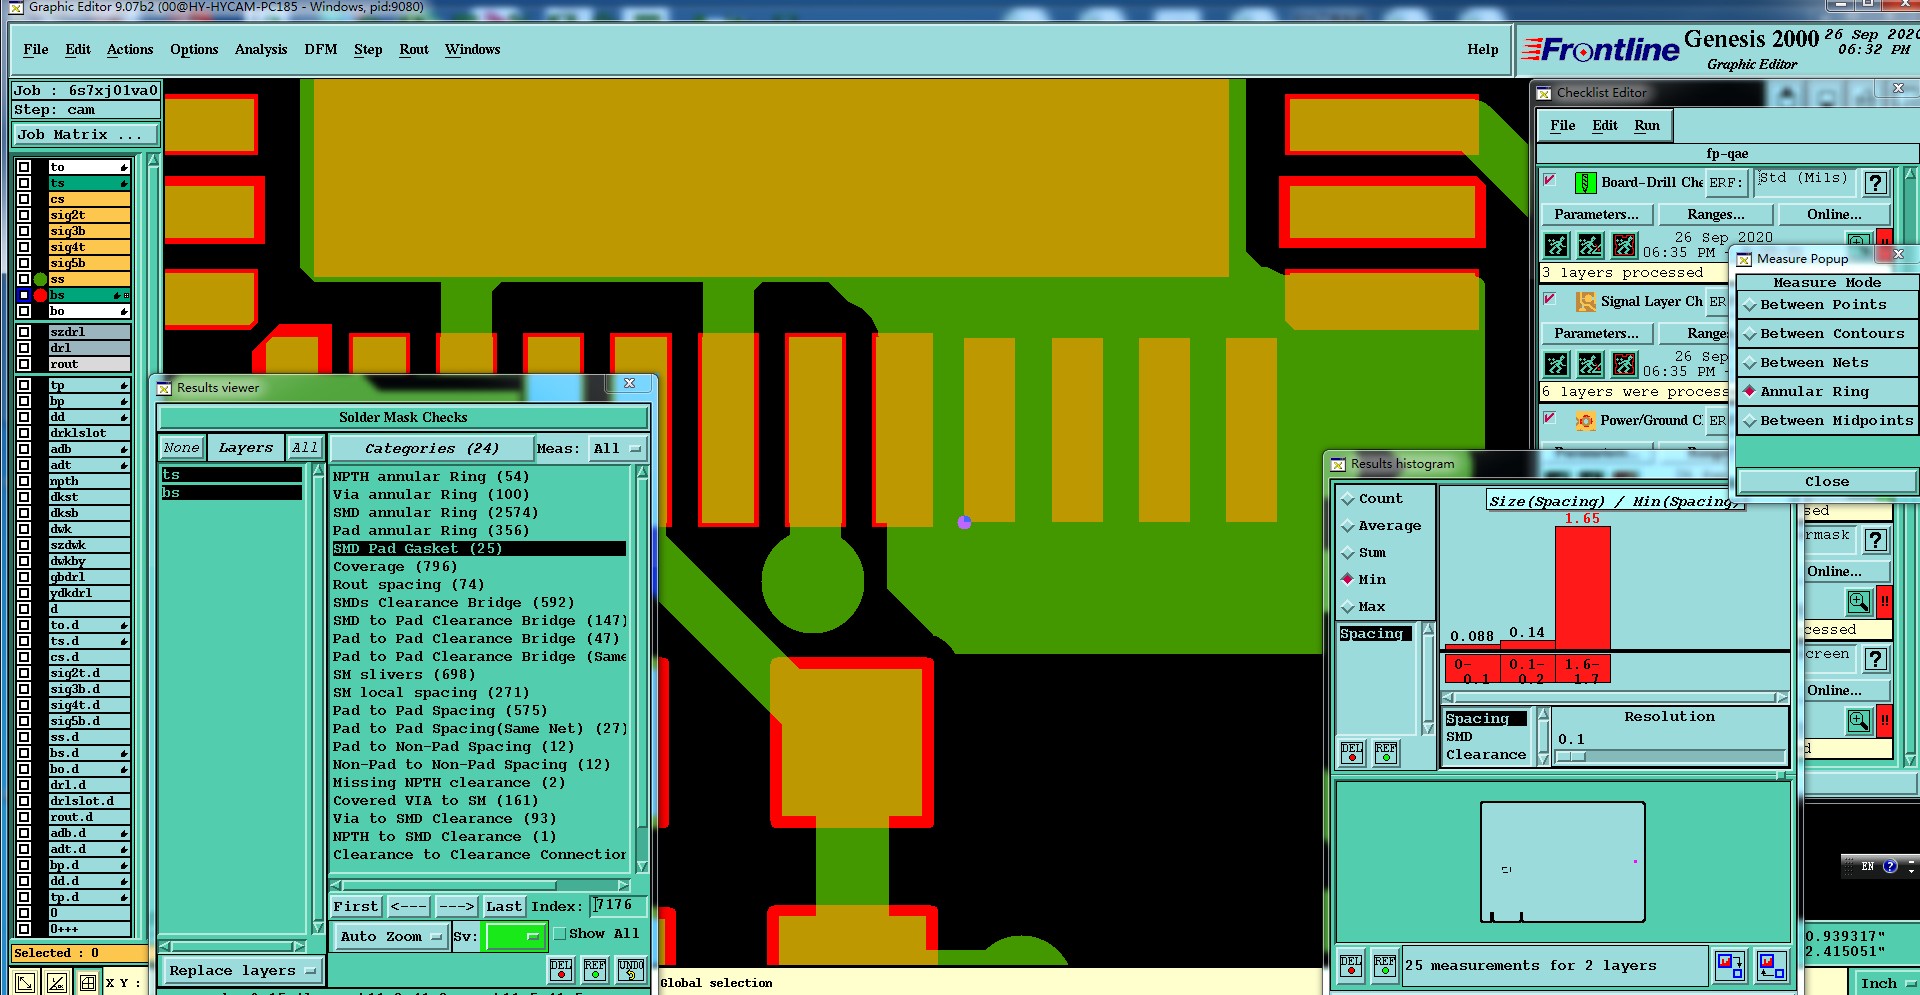The height and width of the screenshot is (995, 1920).
Task: Open Auto Zoom dropdown
Action: pyautogui.click(x=391, y=936)
